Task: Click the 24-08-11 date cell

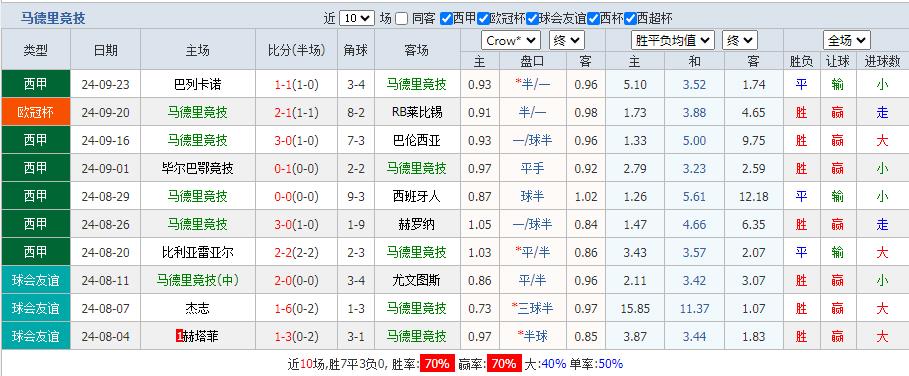Action: [106, 280]
